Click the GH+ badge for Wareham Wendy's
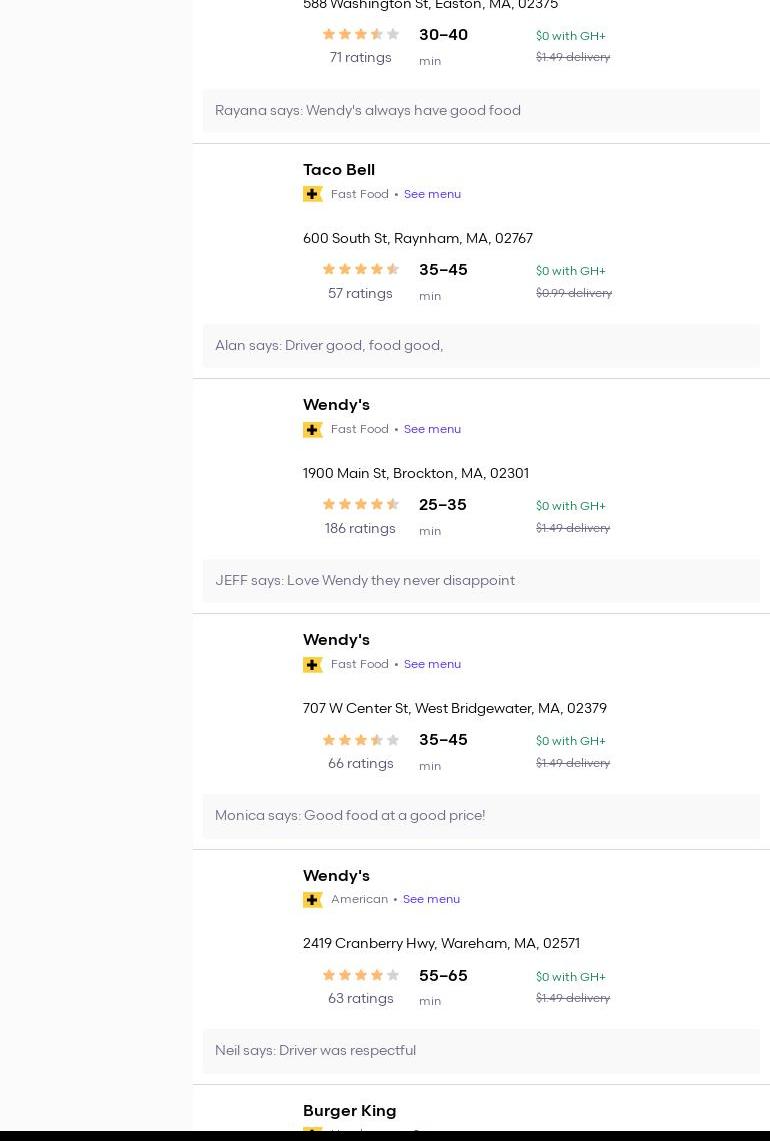The height and width of the screenshot is (1141, 770). pyautogui.click(x=313, y=900)
